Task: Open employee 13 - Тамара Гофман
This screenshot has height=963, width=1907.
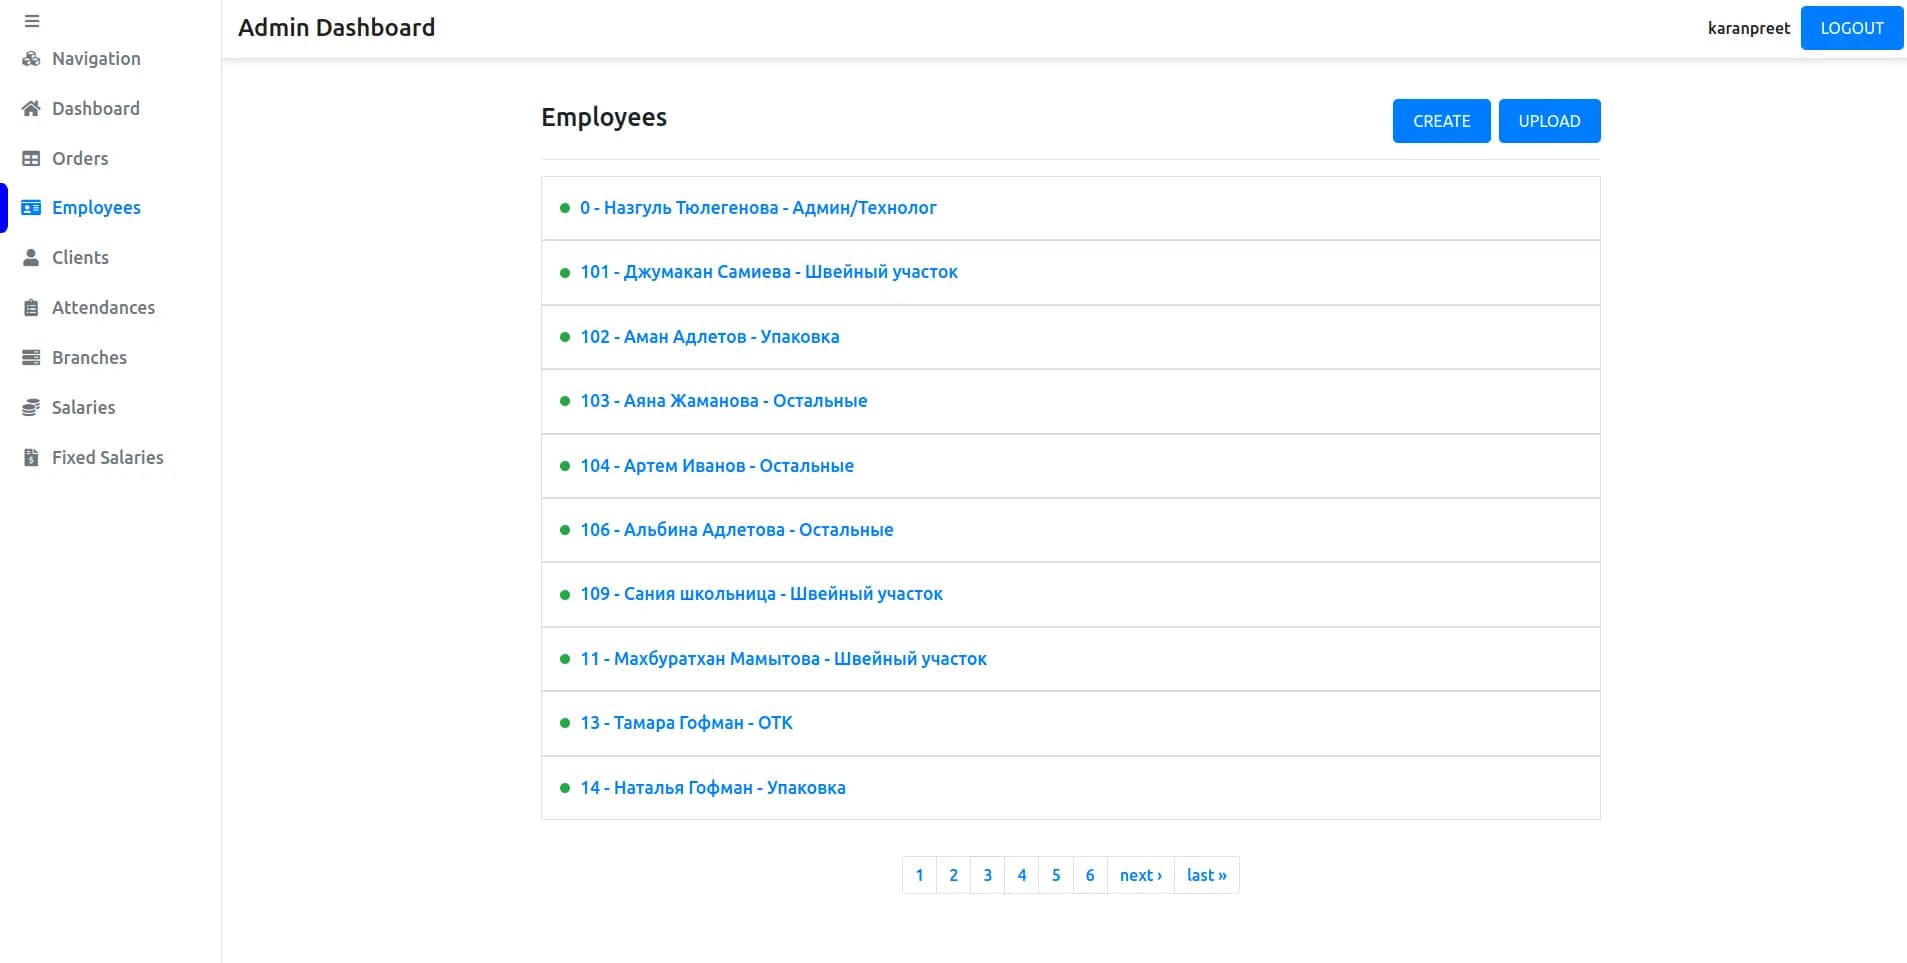Action: click(686, 723)
